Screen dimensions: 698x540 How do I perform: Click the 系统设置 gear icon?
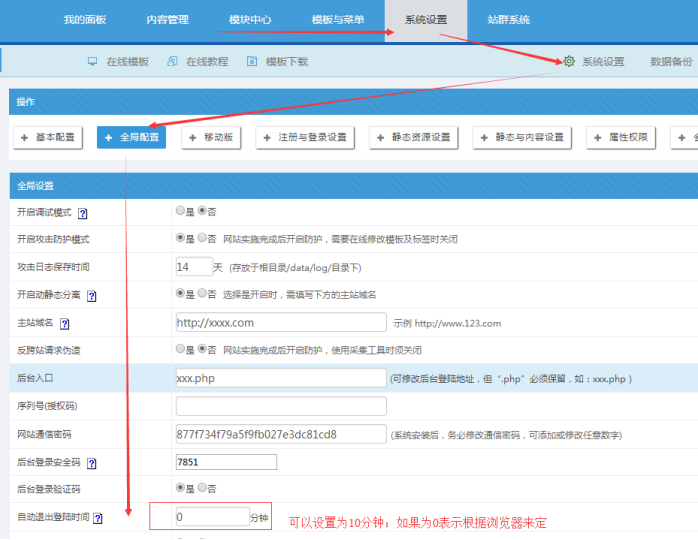point(569,61)
